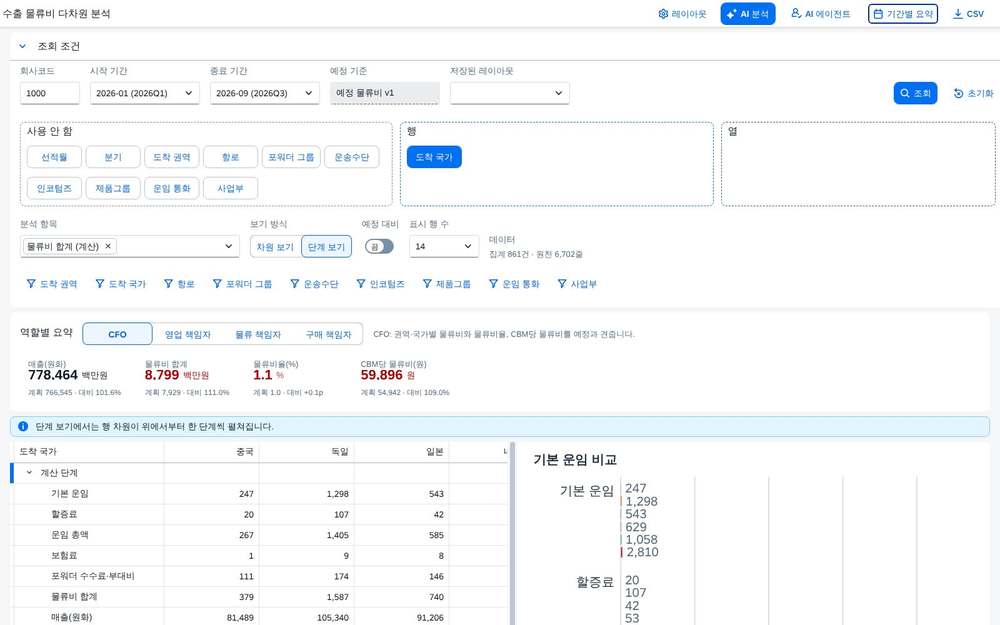Image resolution: width=1000 pixels, height=625 pixels.
Task: Open the 도착 권역 filter funnel
Action: pyautogui.click(x=31, y=284)
